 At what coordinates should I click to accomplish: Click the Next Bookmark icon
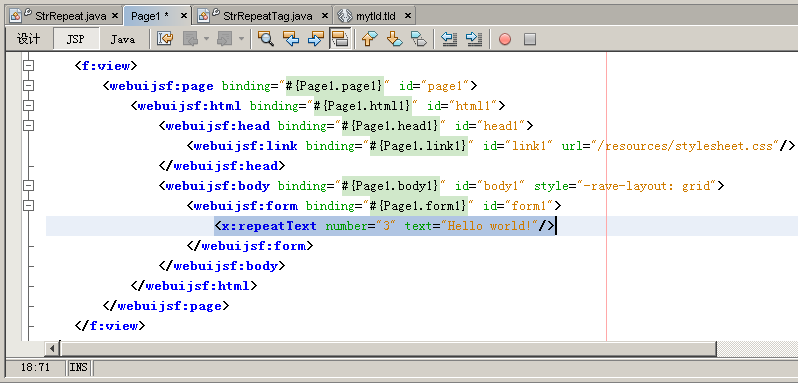pyautogui.click(x=394, y=39)
